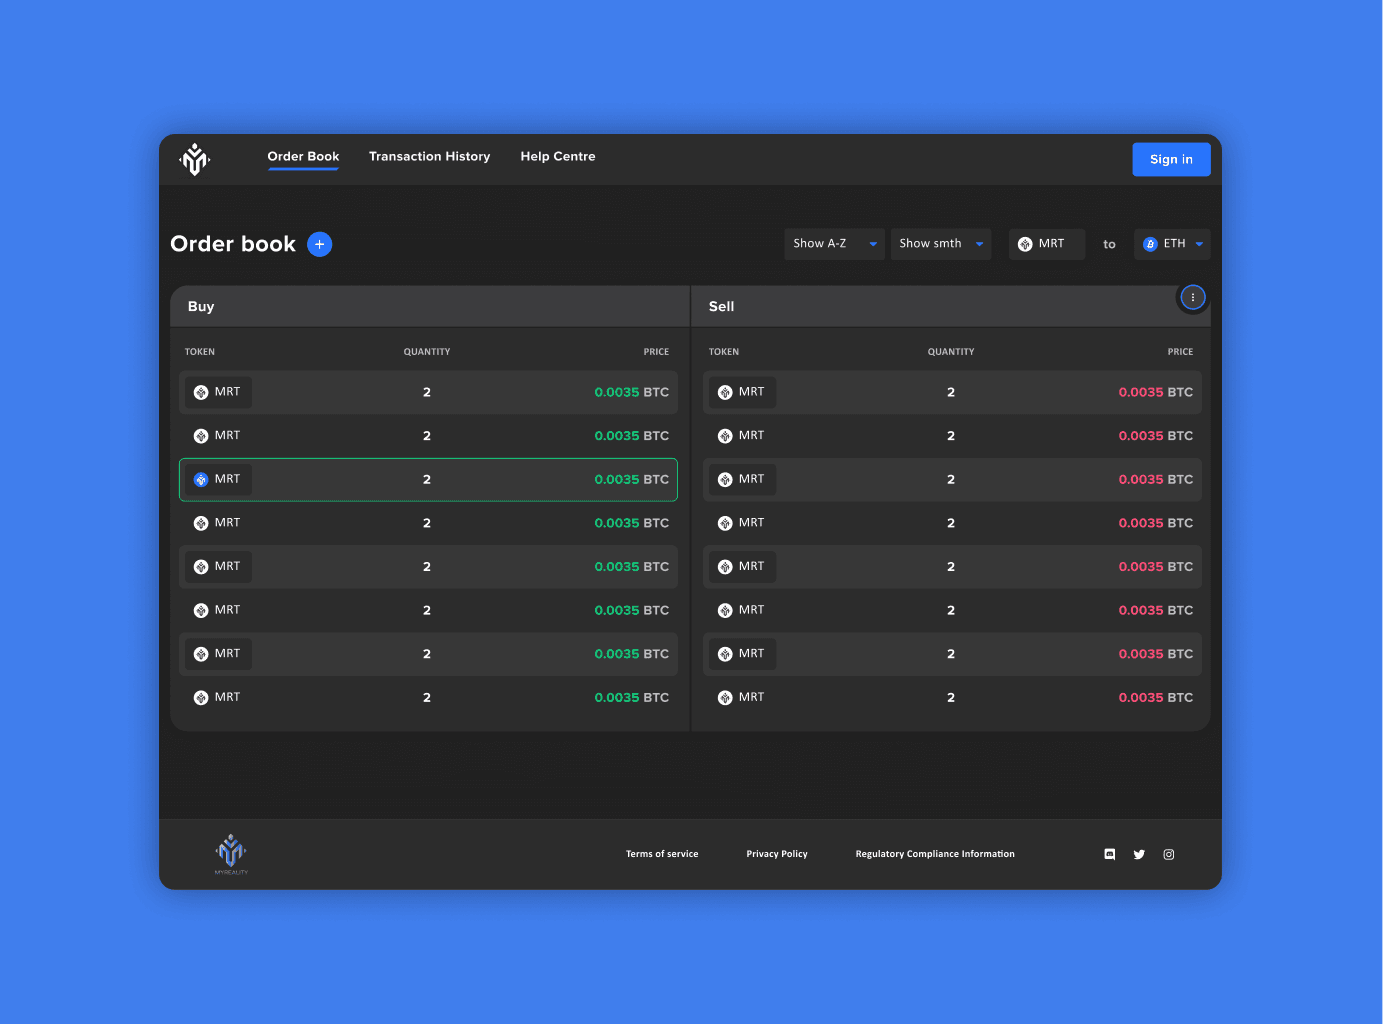
Task: Click the blue MRT token icon in highlighted row
Action: point(201,480)
